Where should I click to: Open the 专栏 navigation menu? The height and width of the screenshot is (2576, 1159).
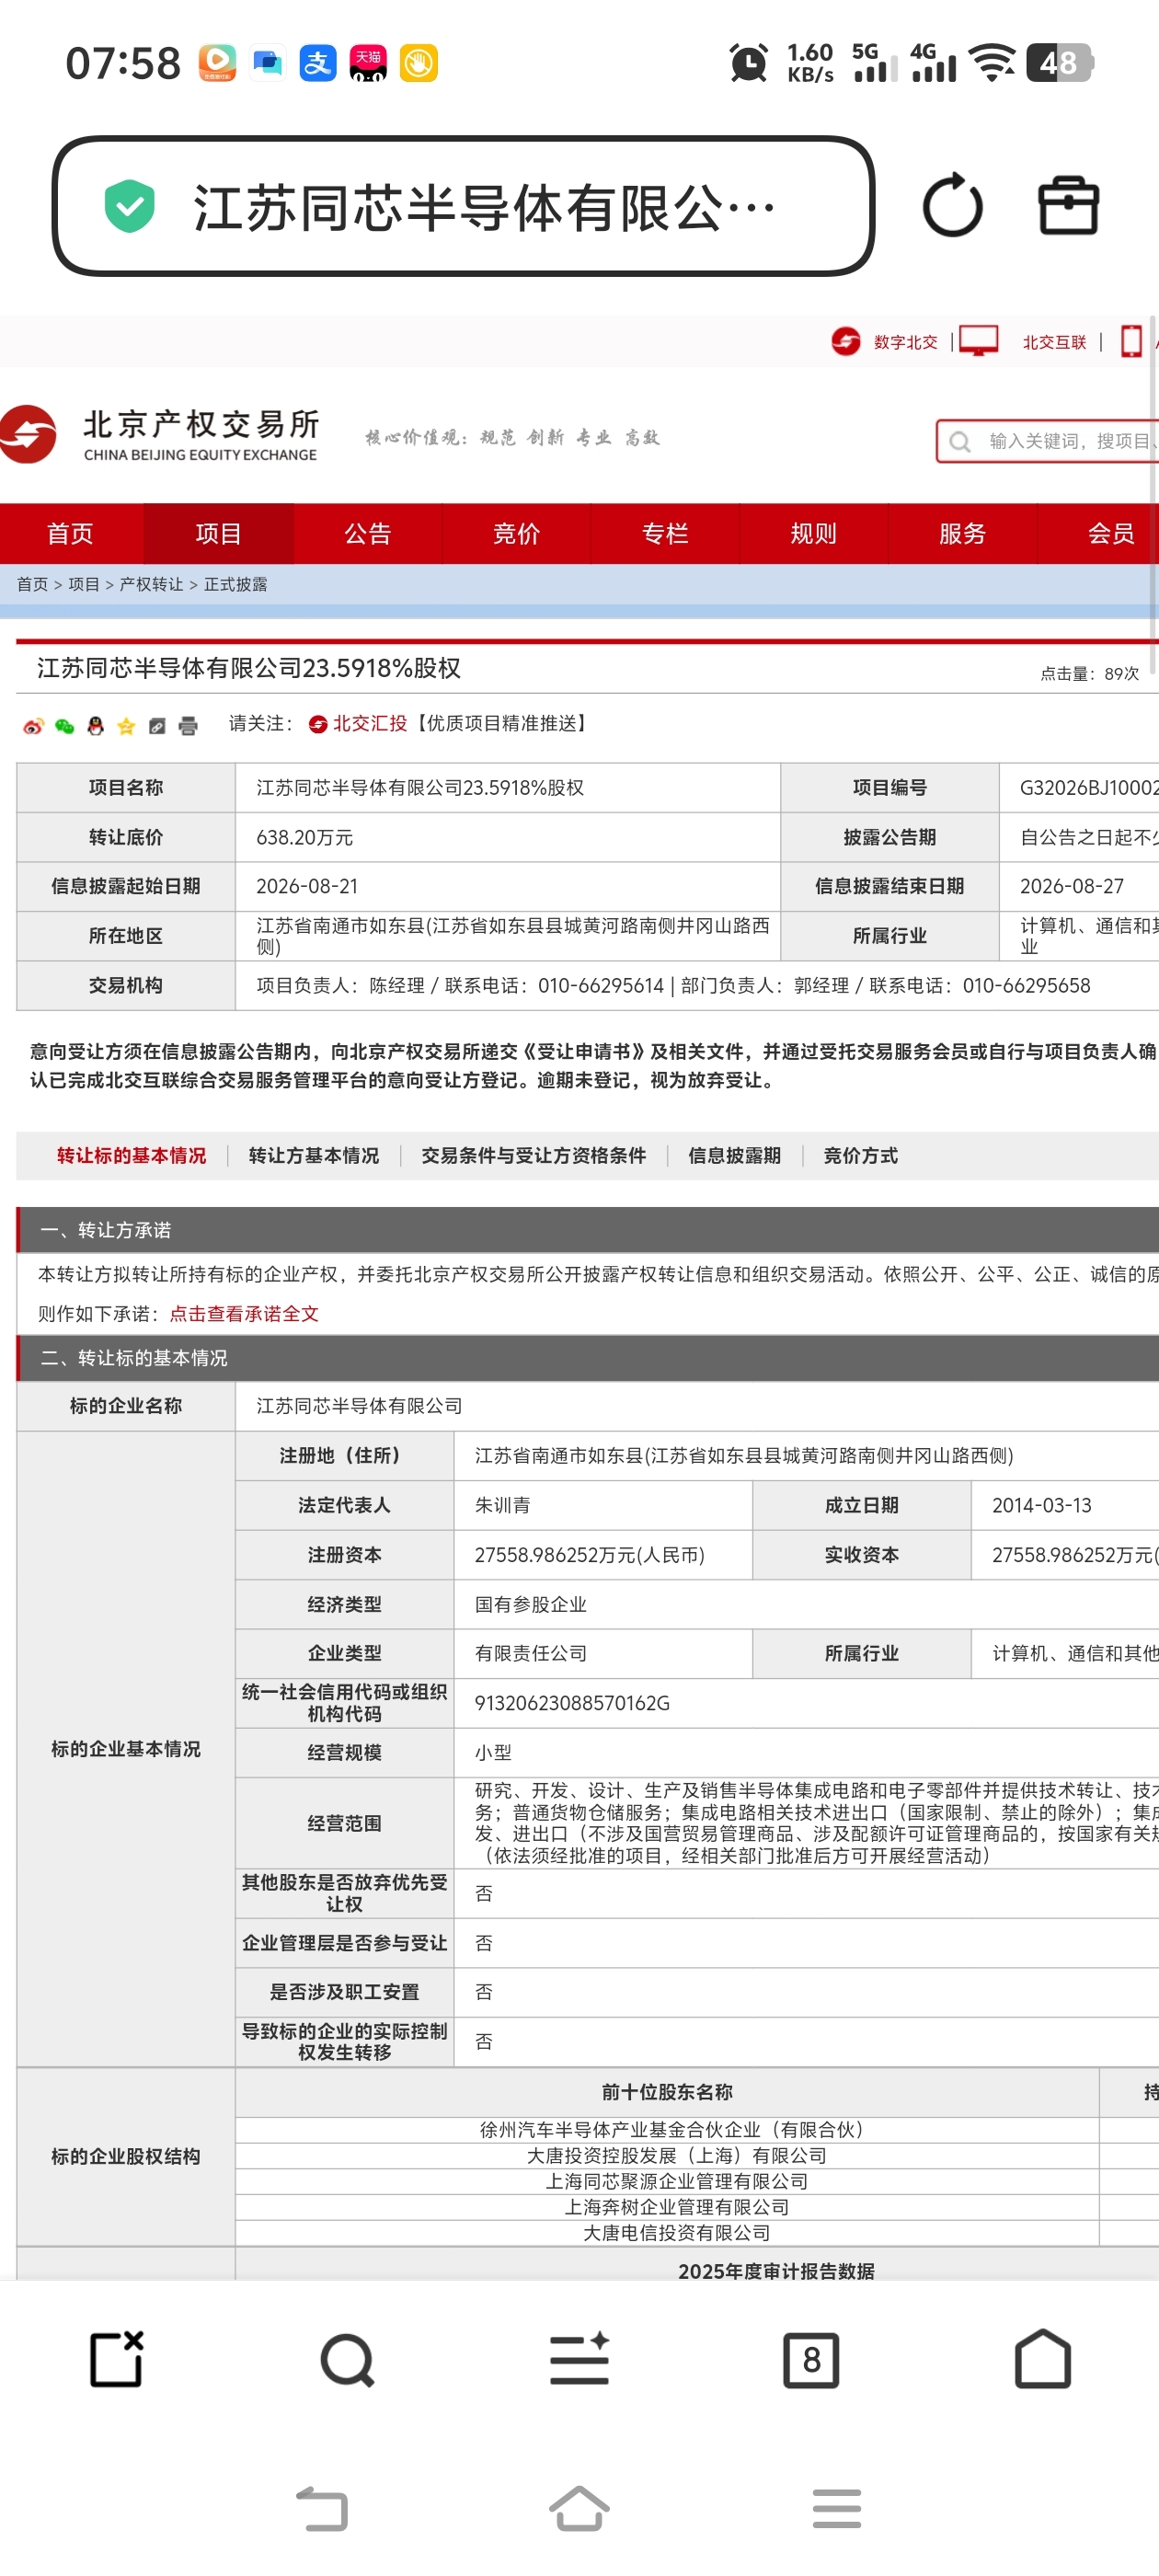[x=665, y=533]
